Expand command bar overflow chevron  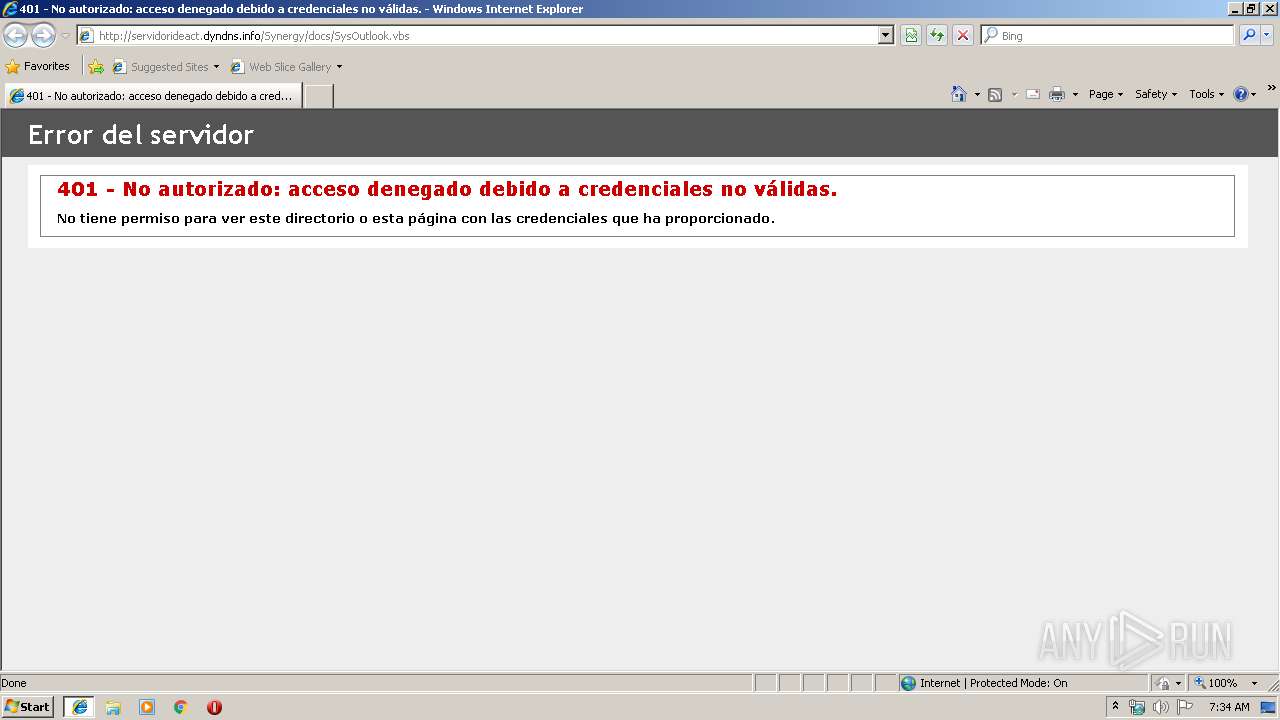[1271, 88]
